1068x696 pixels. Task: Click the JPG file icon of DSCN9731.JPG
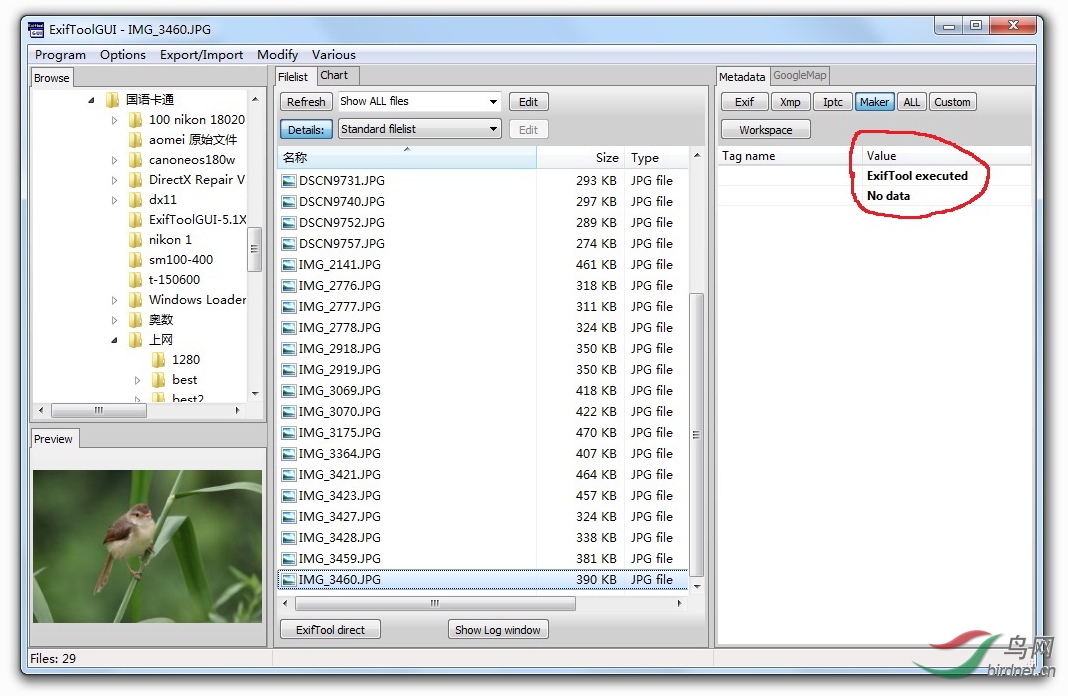289,181
